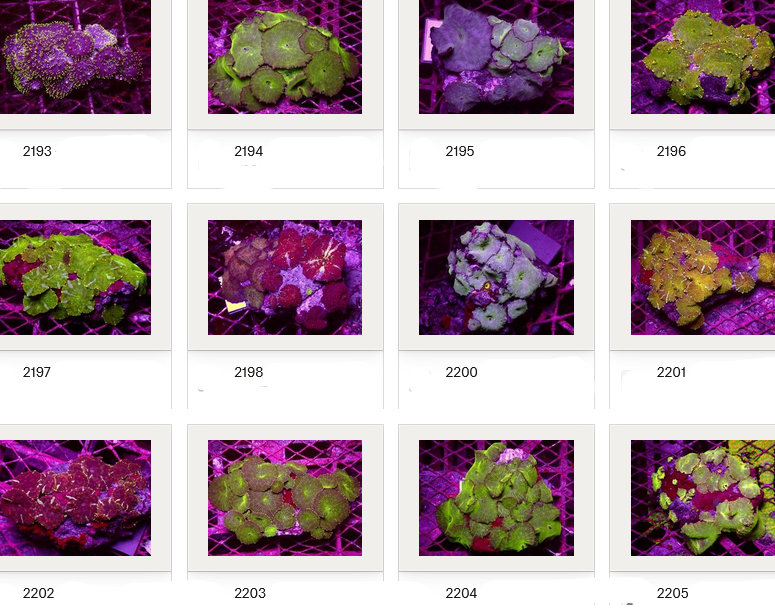Select the red coral thumbnail 2198
The image size is (775, 610).
tap(285, 277)
